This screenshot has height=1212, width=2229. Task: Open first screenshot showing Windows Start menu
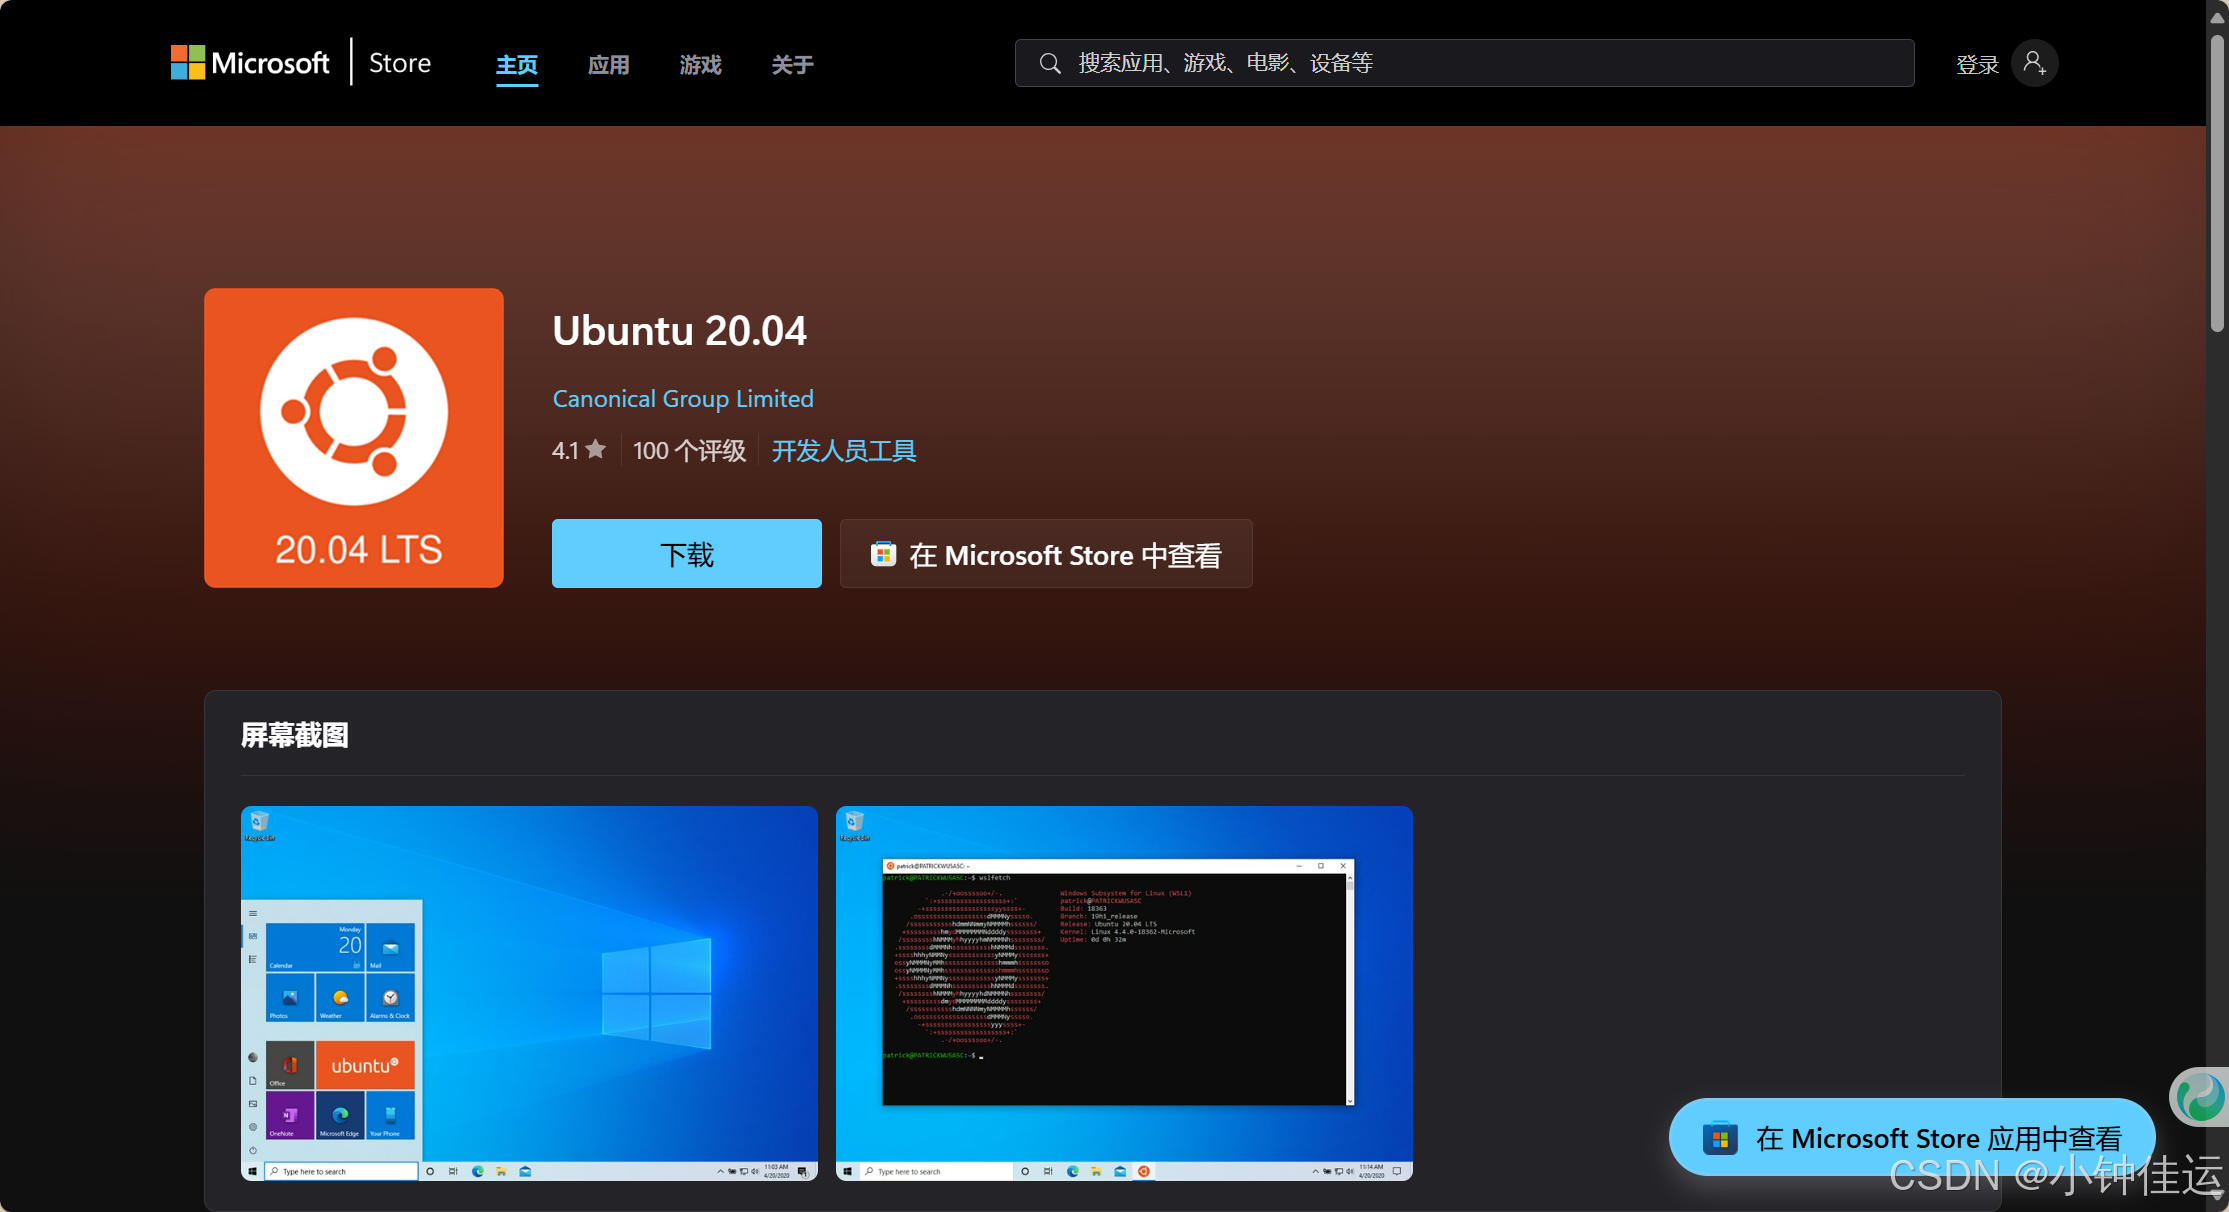(x=529, y=993)
